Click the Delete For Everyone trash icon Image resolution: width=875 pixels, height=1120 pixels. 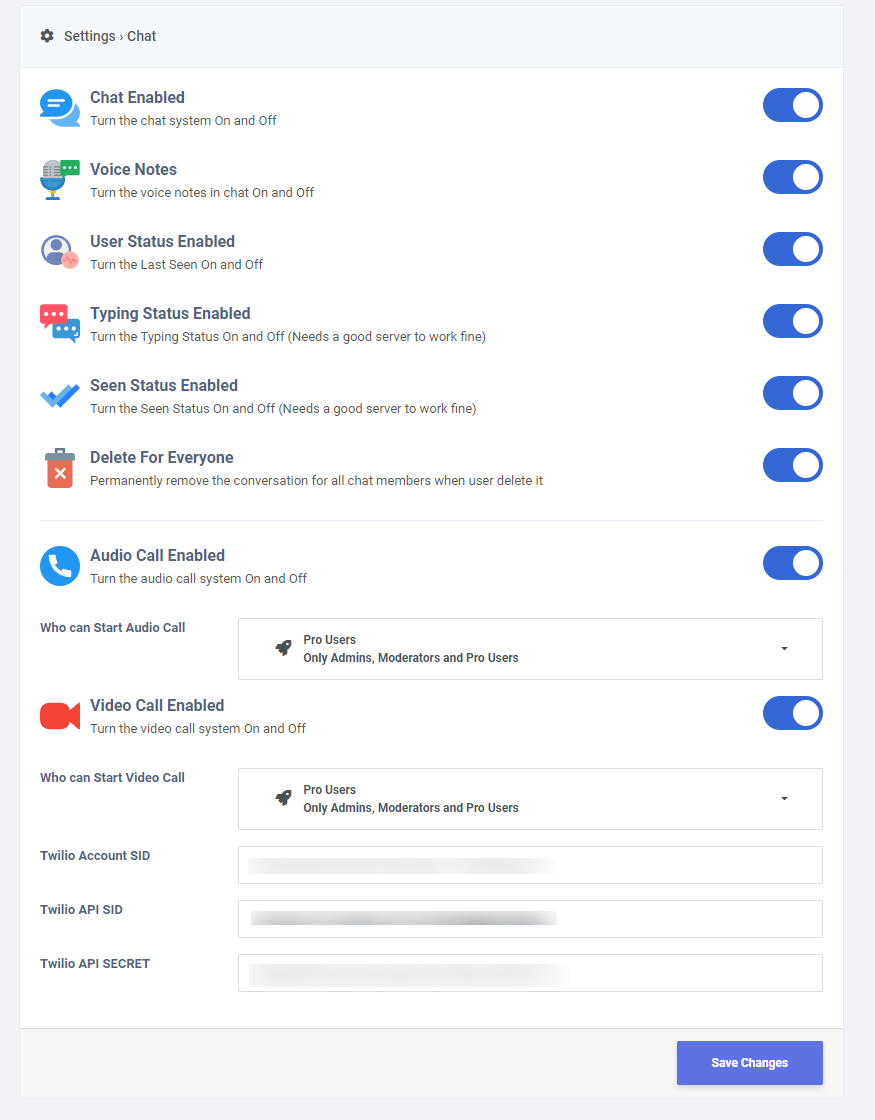(x=60, y=469)
